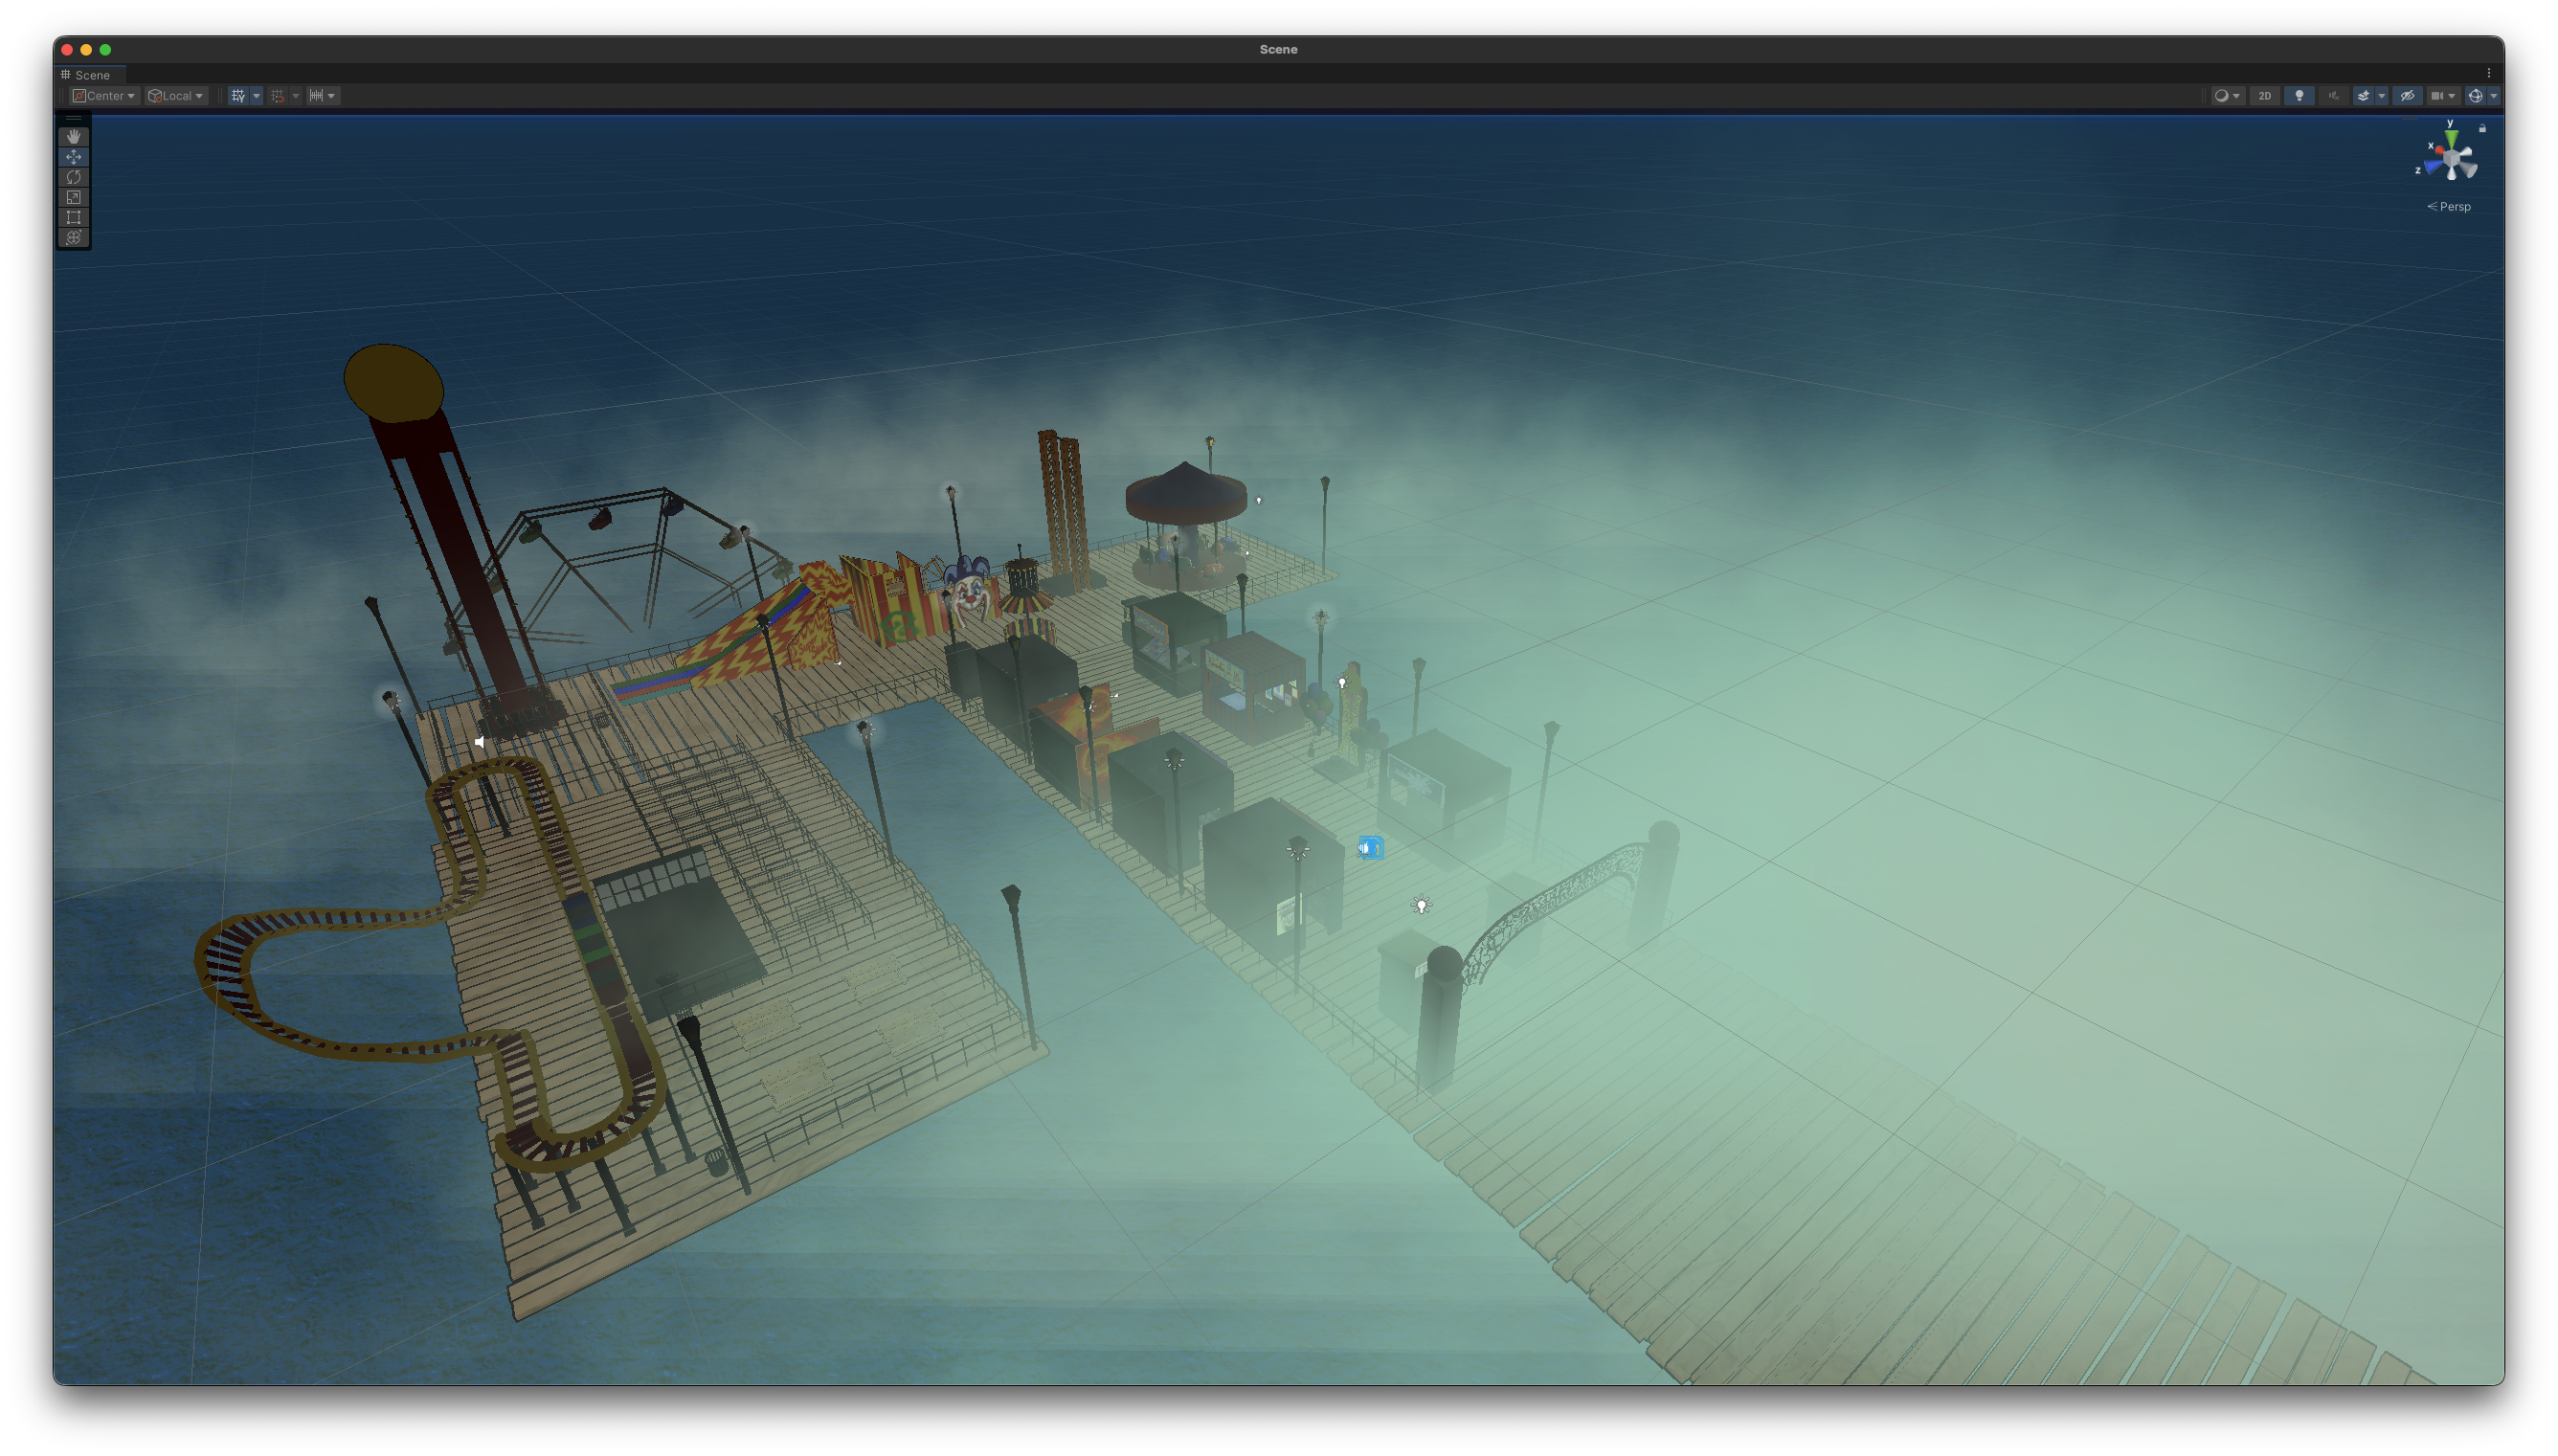Open the tool handle pivot dropdown labeled Center

point(103,96)
